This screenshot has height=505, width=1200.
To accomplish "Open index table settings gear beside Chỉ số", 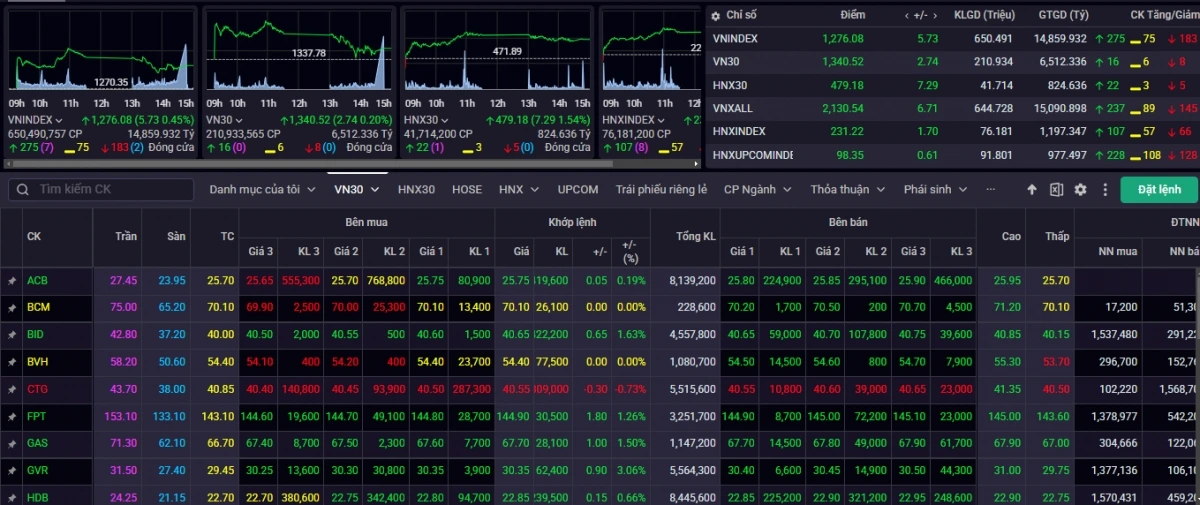I will pos(714,16).
